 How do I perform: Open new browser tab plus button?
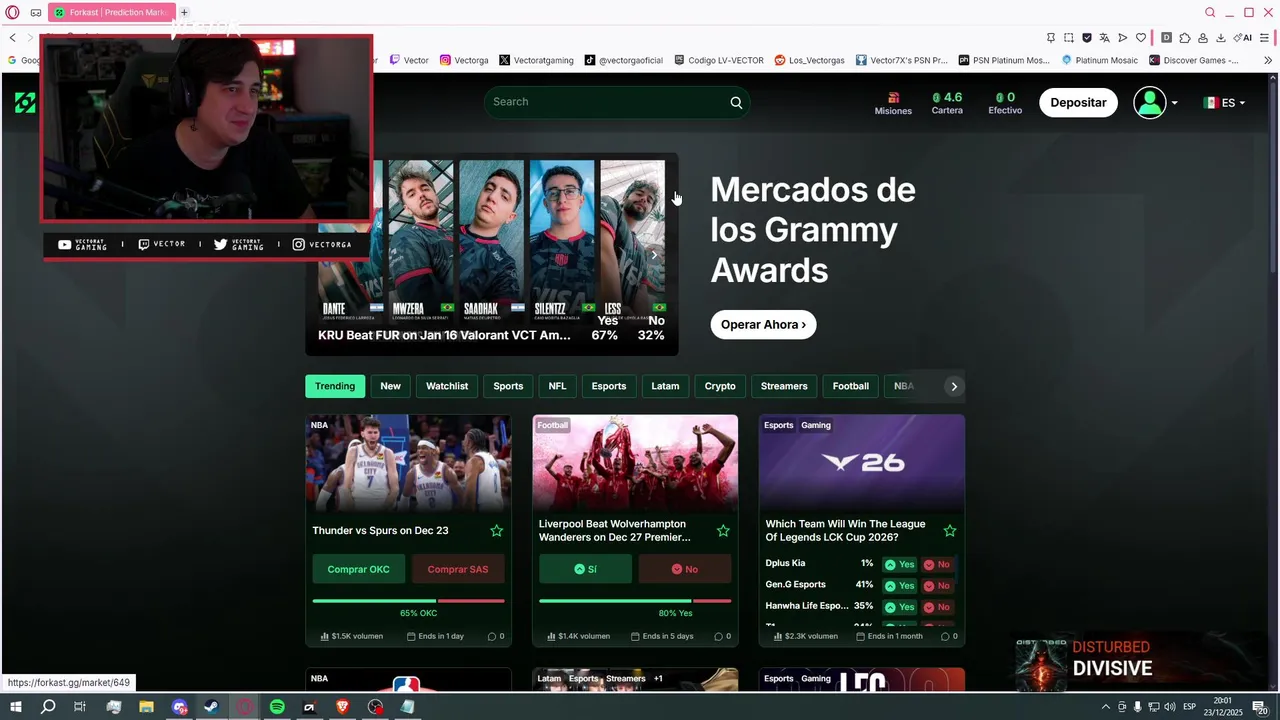pyautogui.click(x=184, y=12)
